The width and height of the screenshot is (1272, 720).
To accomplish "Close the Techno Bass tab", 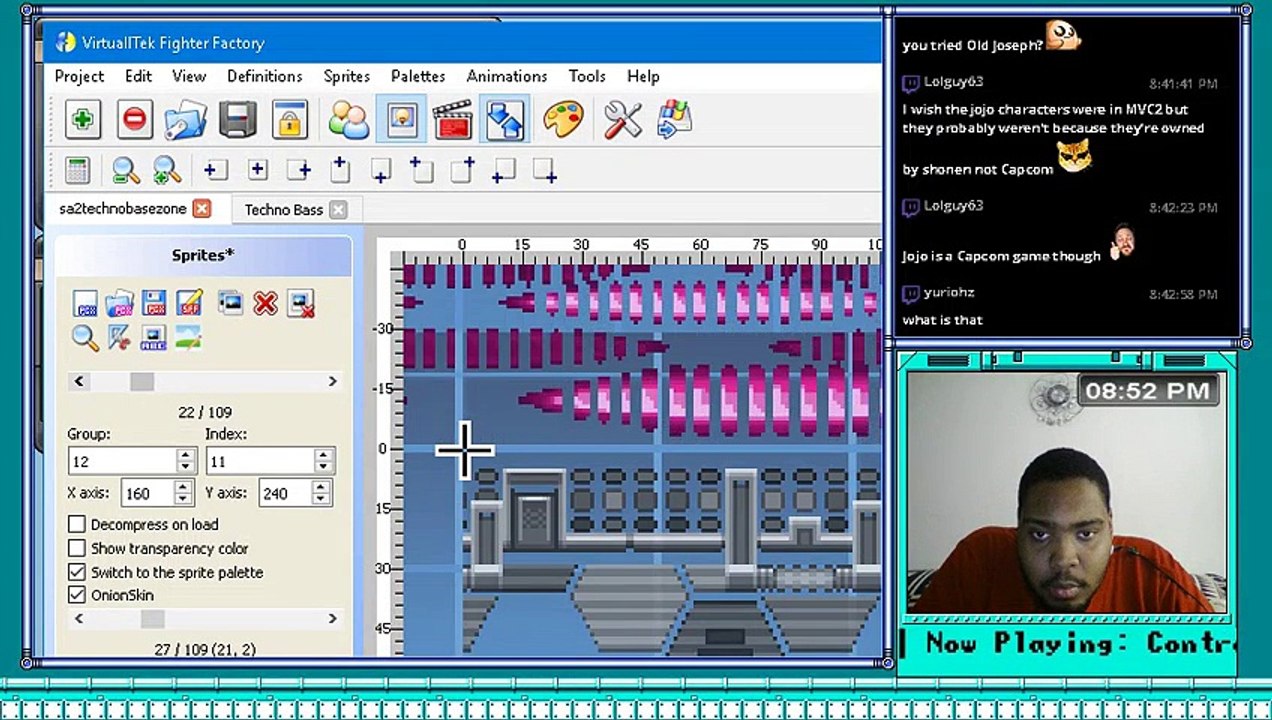I will pos(338,209).
